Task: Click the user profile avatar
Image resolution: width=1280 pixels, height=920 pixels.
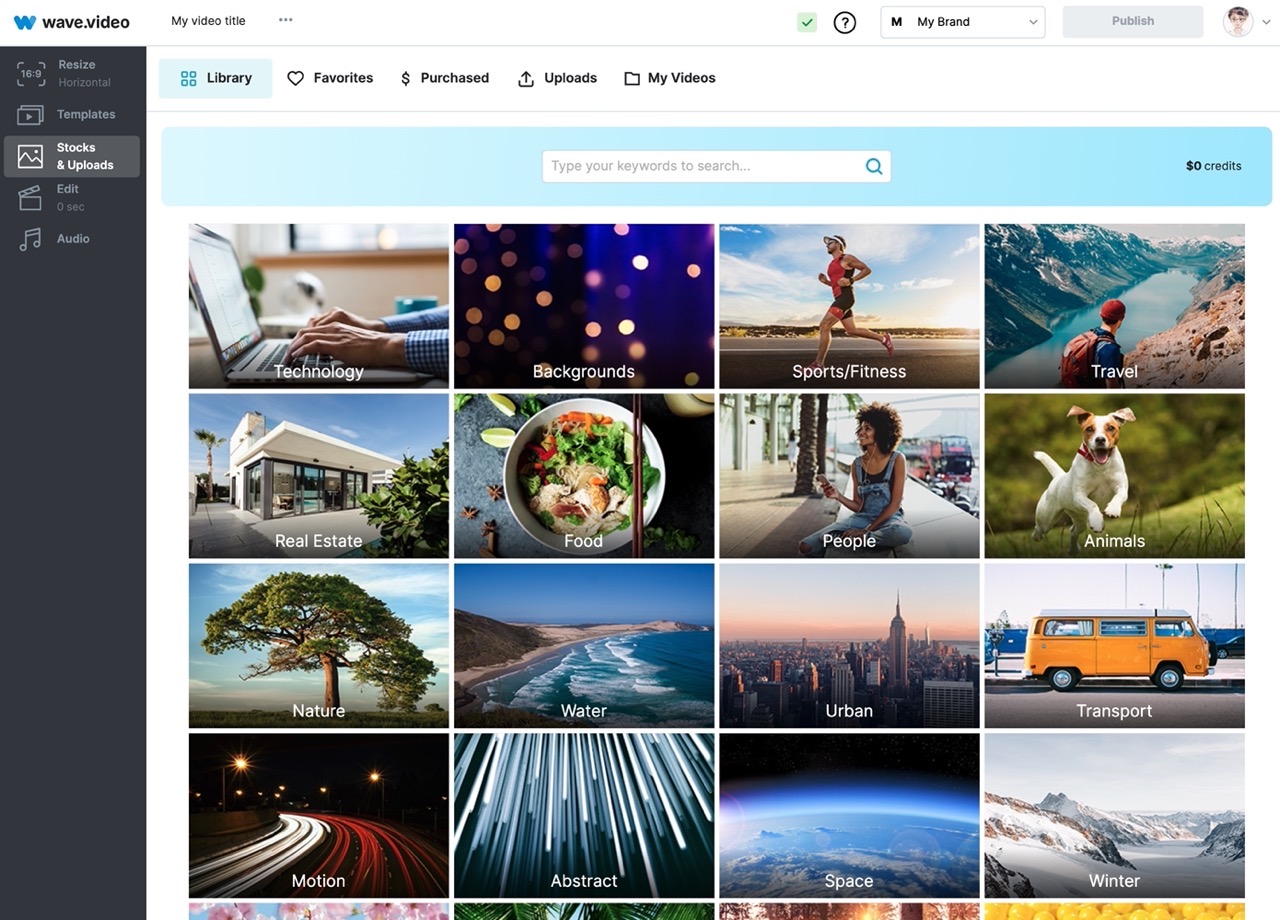Action: 1238,22
